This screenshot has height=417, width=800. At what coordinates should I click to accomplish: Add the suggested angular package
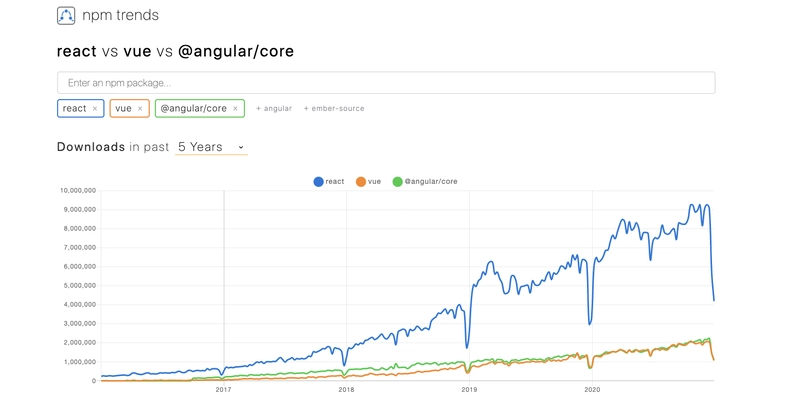274,109
